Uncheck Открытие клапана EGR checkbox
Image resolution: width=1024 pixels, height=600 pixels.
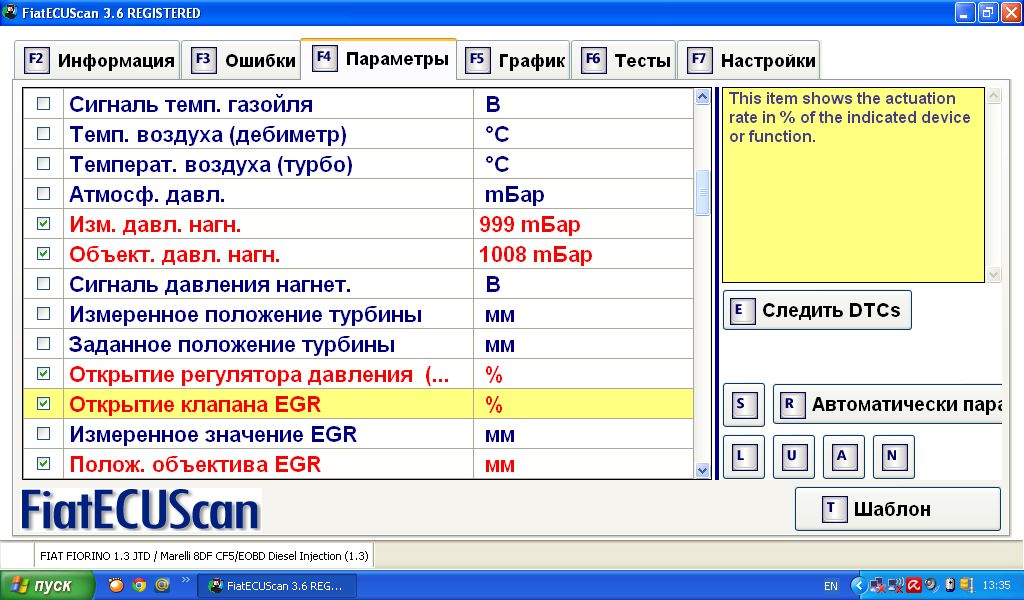(43, 404)
